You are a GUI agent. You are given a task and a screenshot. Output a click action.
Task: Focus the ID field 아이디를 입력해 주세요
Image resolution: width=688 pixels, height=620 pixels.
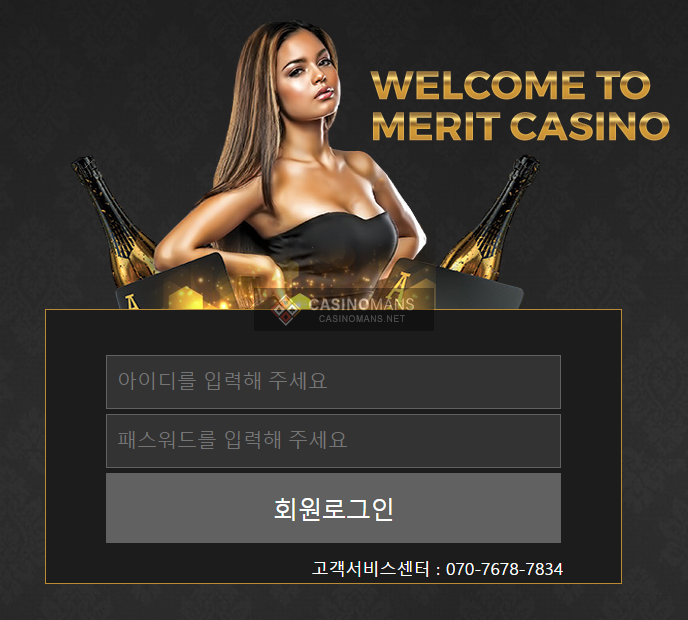(333, 382)
